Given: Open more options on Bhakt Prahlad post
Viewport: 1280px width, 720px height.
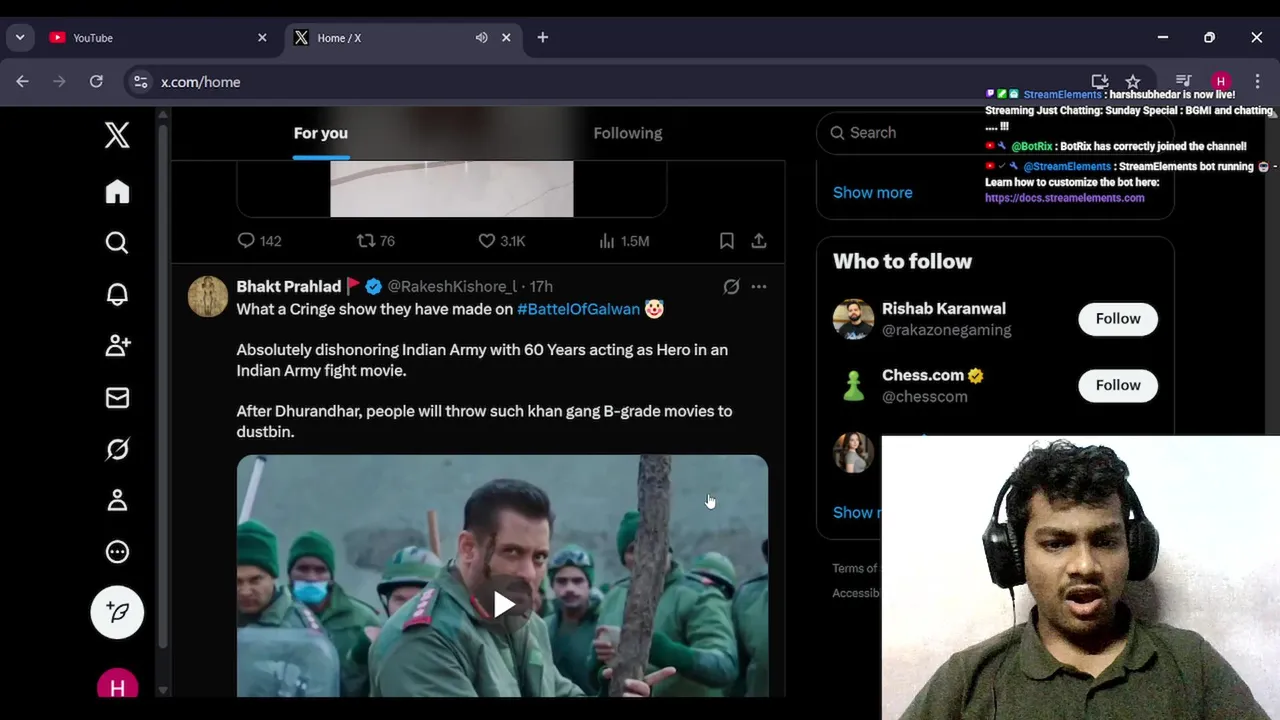Looking at the screenshot, I should (x=759, y=287).
